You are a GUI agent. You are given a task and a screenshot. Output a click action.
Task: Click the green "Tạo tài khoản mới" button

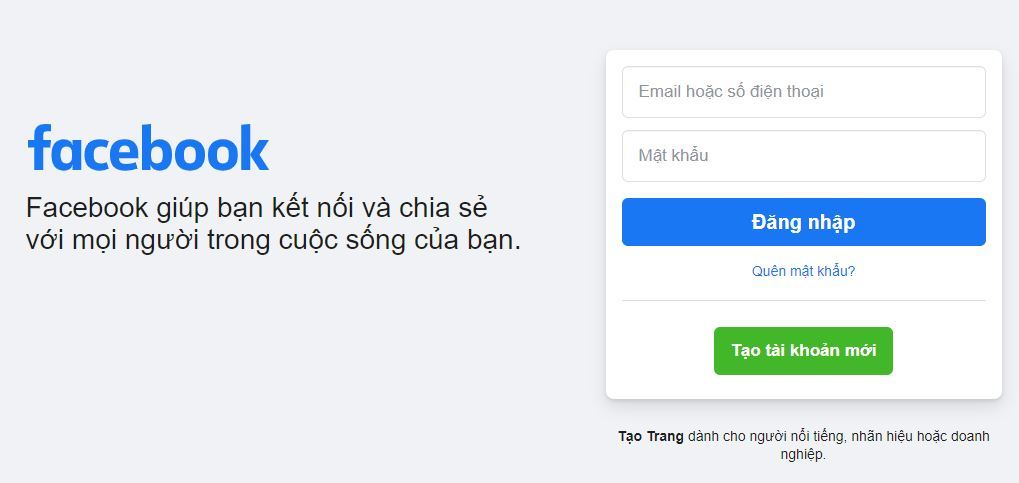pyautogui.click(x=803, y=351)
